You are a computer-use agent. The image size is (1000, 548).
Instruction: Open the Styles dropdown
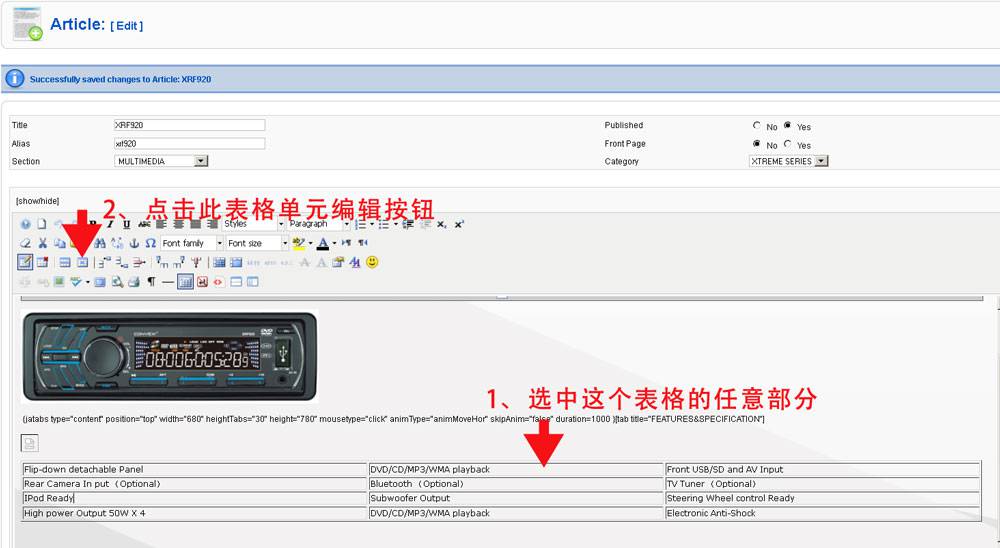(x=253, y=224)
